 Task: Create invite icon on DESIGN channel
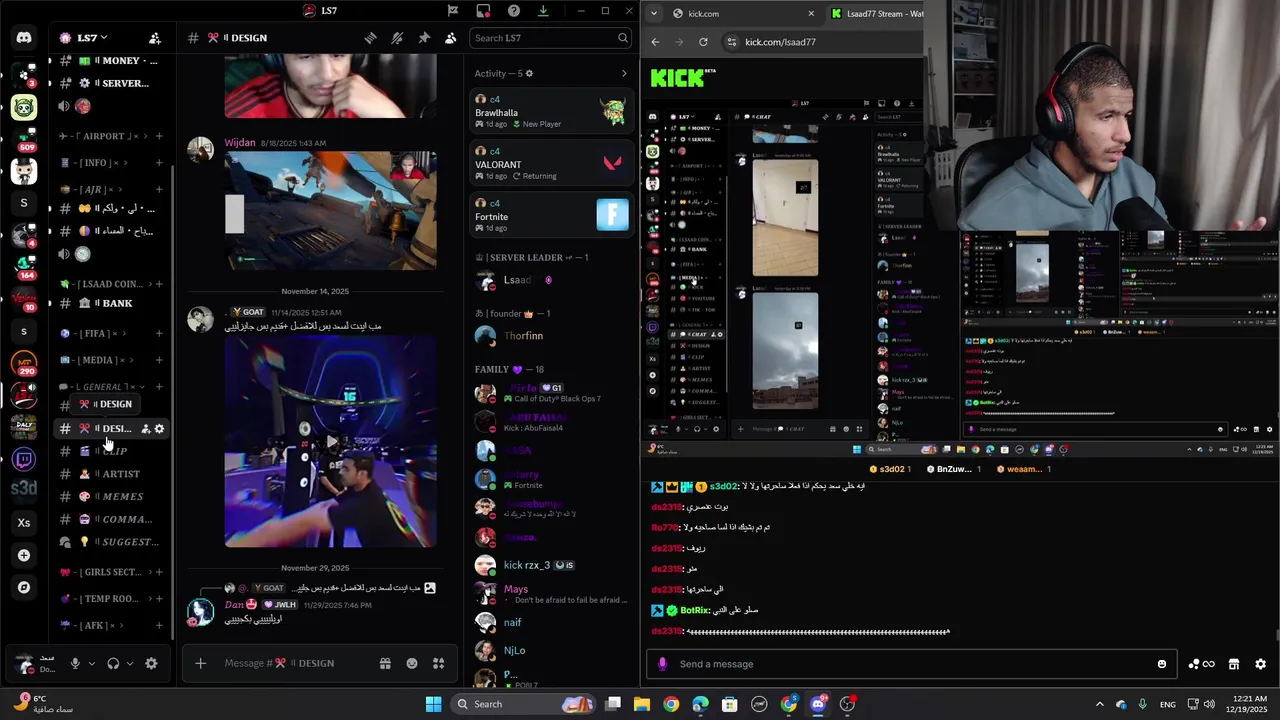(x=145, y=429)
